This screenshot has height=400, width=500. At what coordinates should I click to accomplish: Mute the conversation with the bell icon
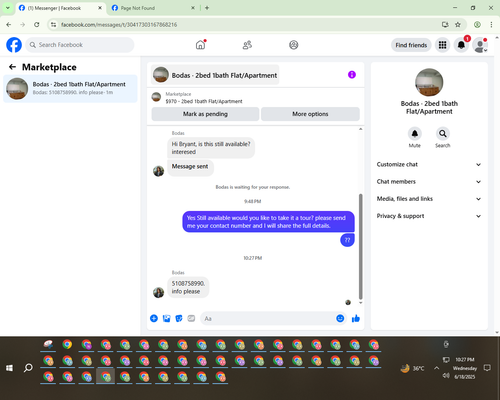tap(415, 134)
